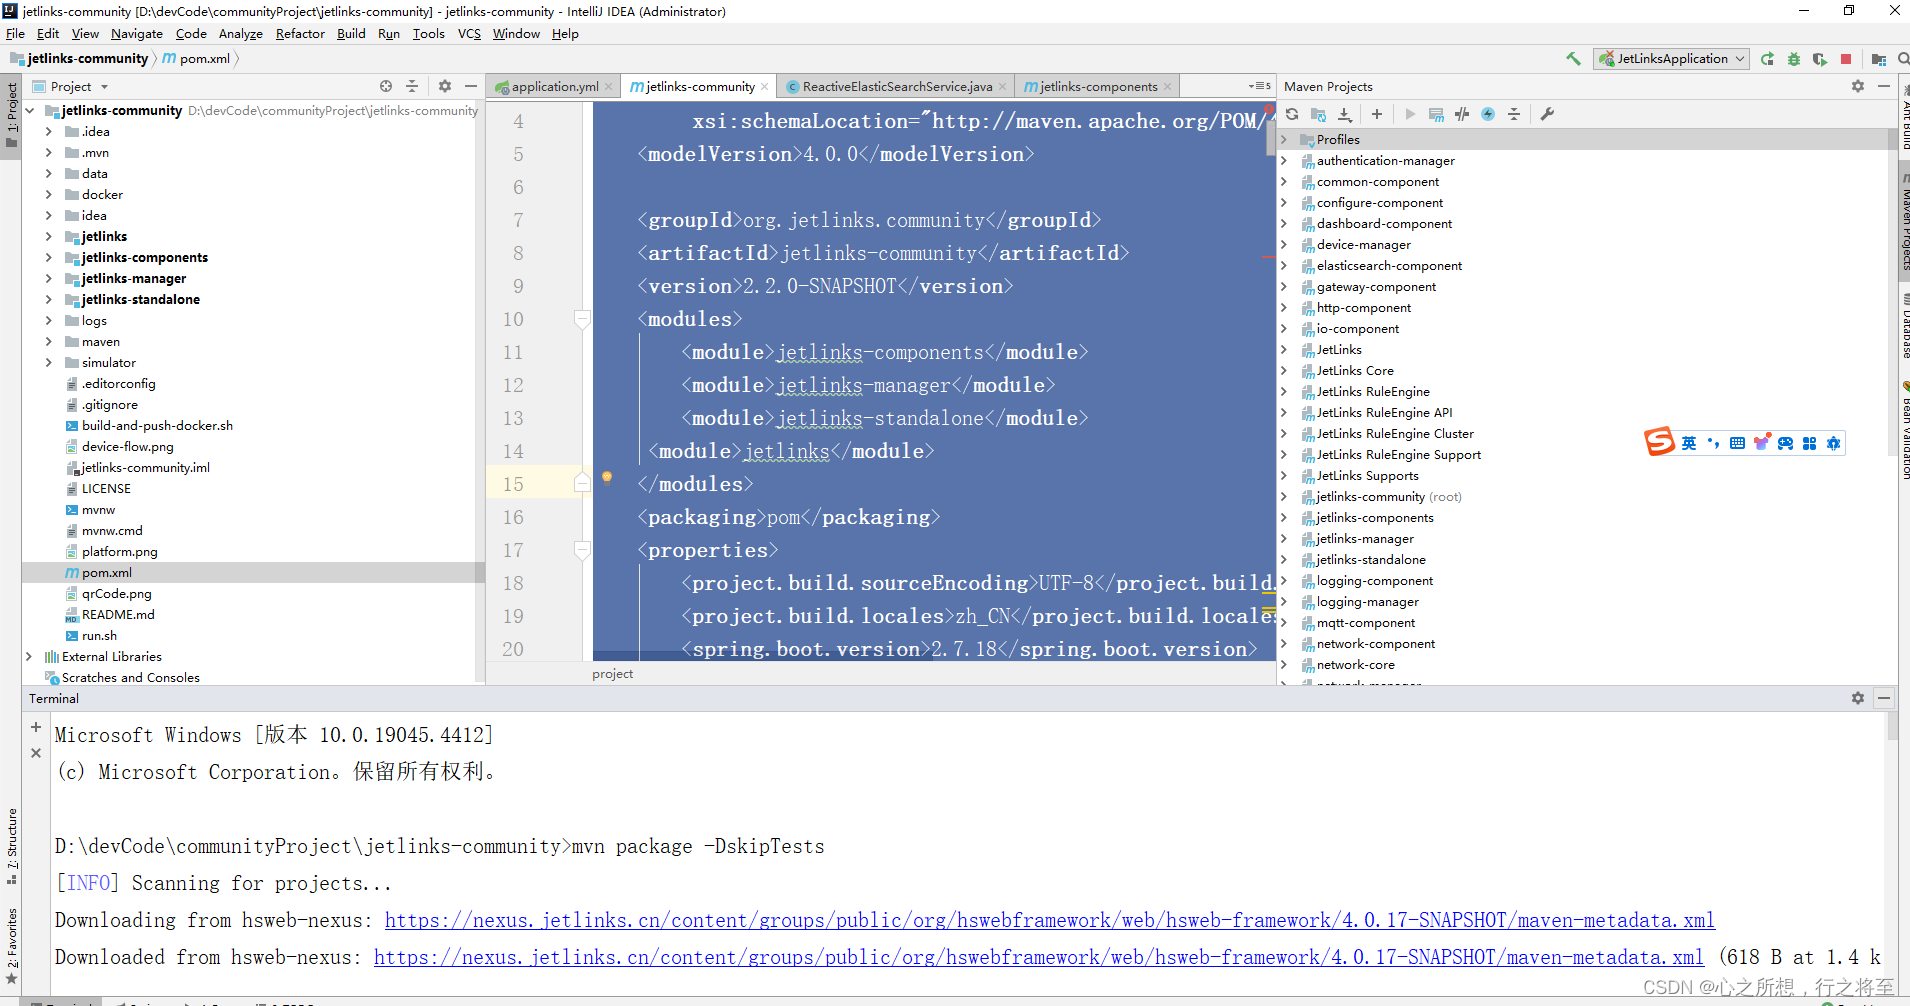Click the Run Maven Build play icon

pyautogui.click(x=1410, y=114)
